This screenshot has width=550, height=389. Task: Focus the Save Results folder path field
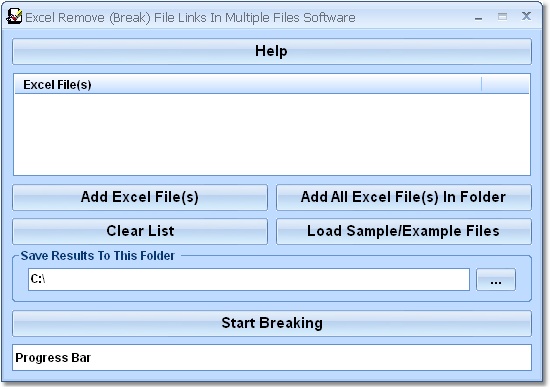(x=249, y=280)
